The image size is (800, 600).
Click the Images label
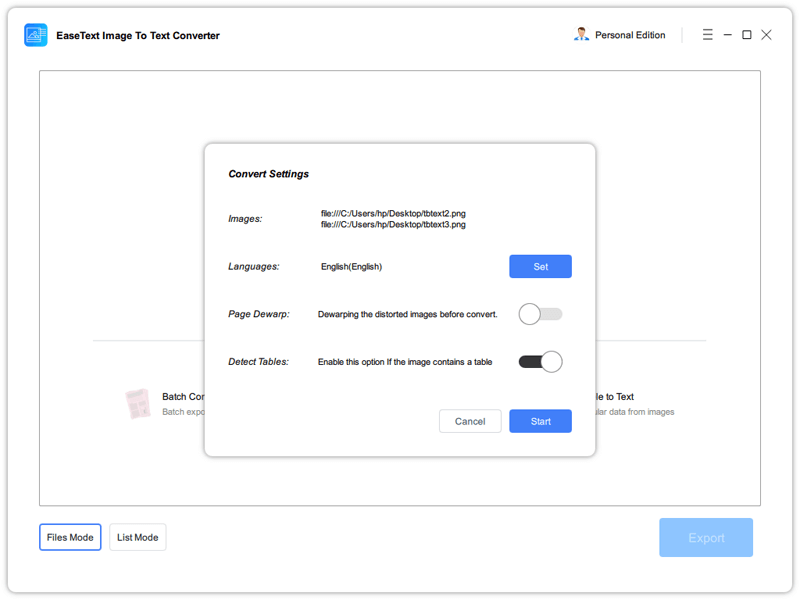click(x=245, y=219)
